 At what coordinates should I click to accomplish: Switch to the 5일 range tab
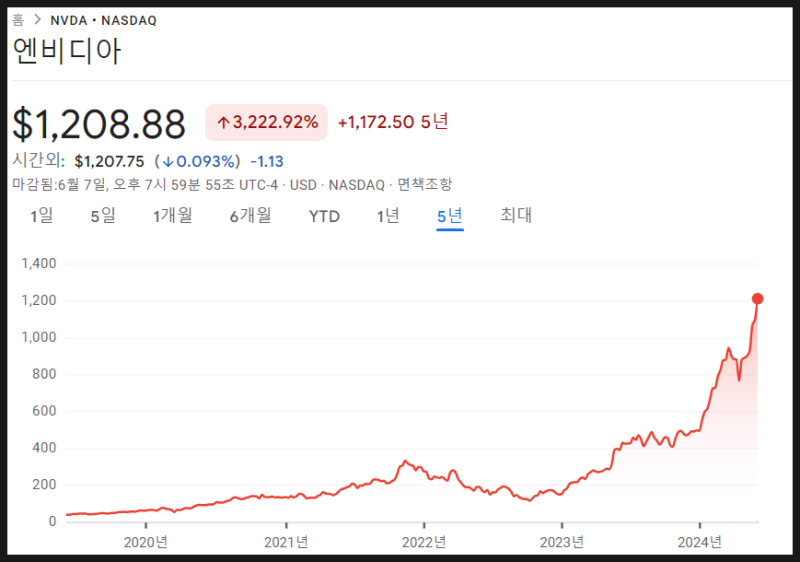(103, 216)
